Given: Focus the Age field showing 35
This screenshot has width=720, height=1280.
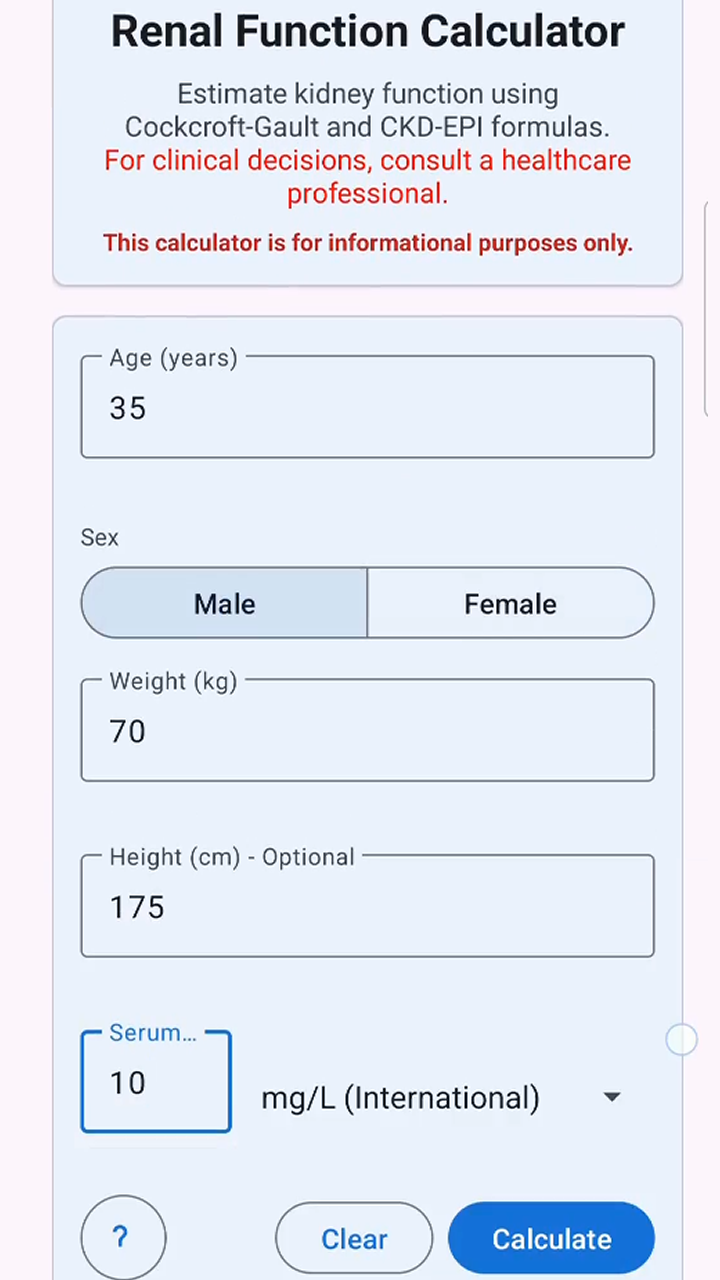Looking at the screenshot, I should tap(367, 408).
